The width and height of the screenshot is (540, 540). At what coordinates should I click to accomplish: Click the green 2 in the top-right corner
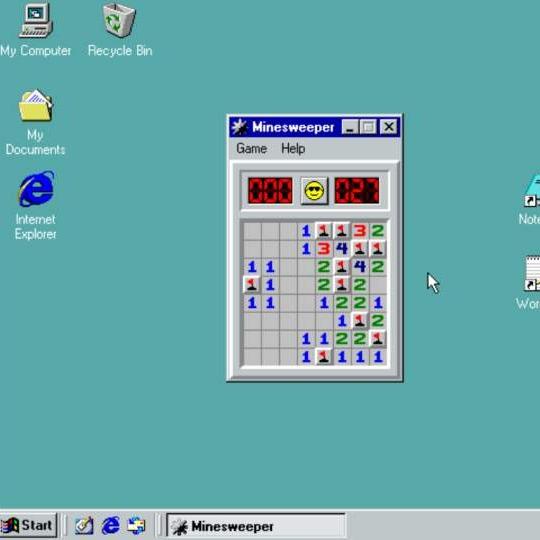tap(377, 231)
